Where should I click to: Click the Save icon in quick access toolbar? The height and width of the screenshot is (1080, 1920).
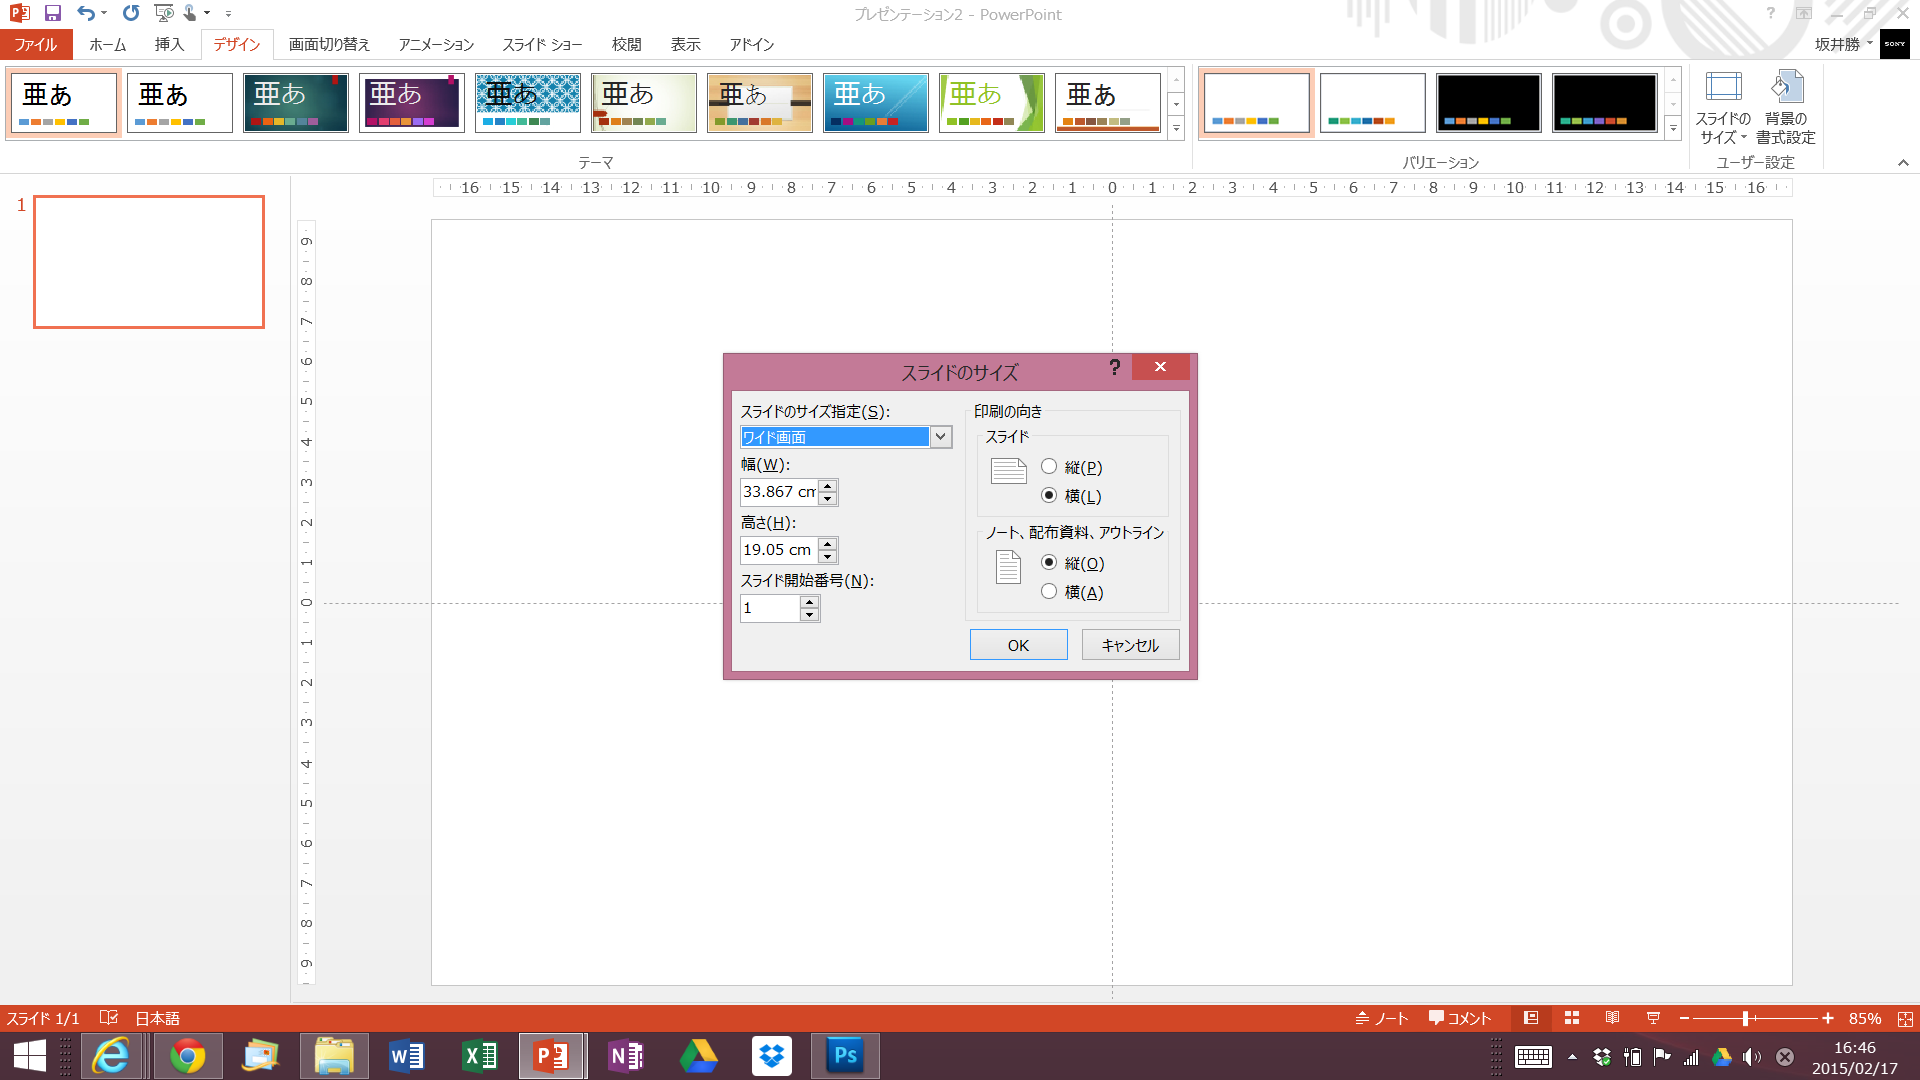53,14
